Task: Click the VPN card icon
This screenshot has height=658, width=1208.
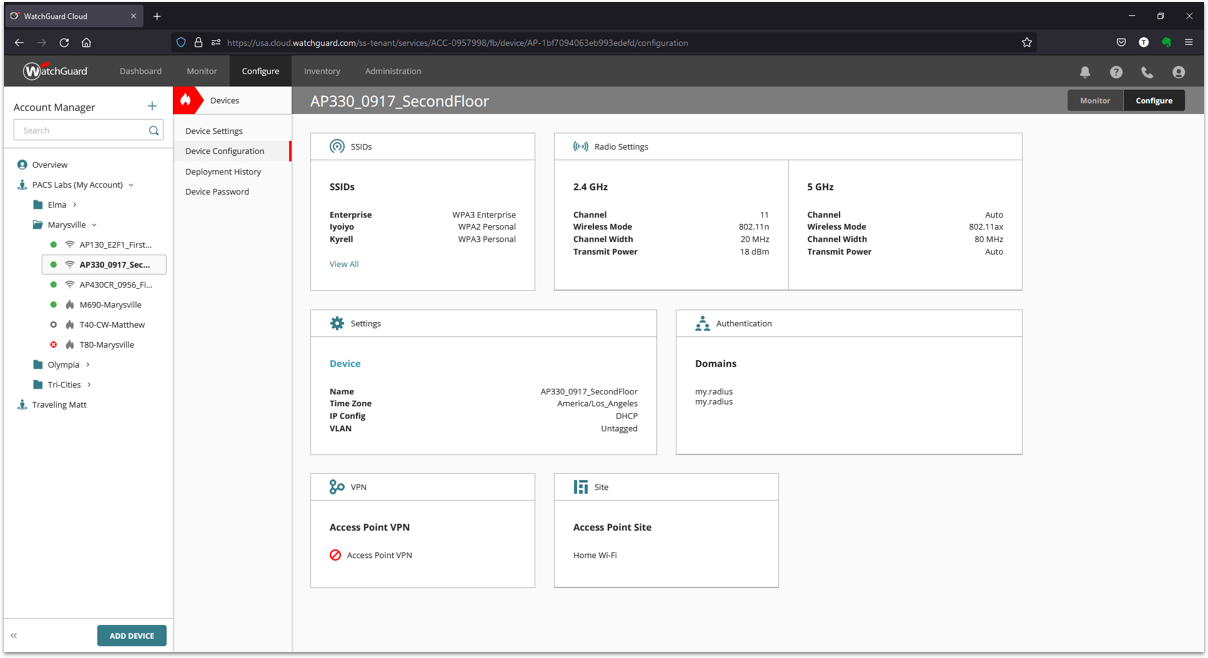Action: click(337, 487)
